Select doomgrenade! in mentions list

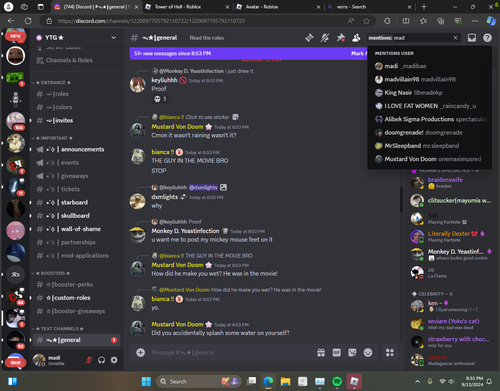pyautogui.click(x=429, y=132)
